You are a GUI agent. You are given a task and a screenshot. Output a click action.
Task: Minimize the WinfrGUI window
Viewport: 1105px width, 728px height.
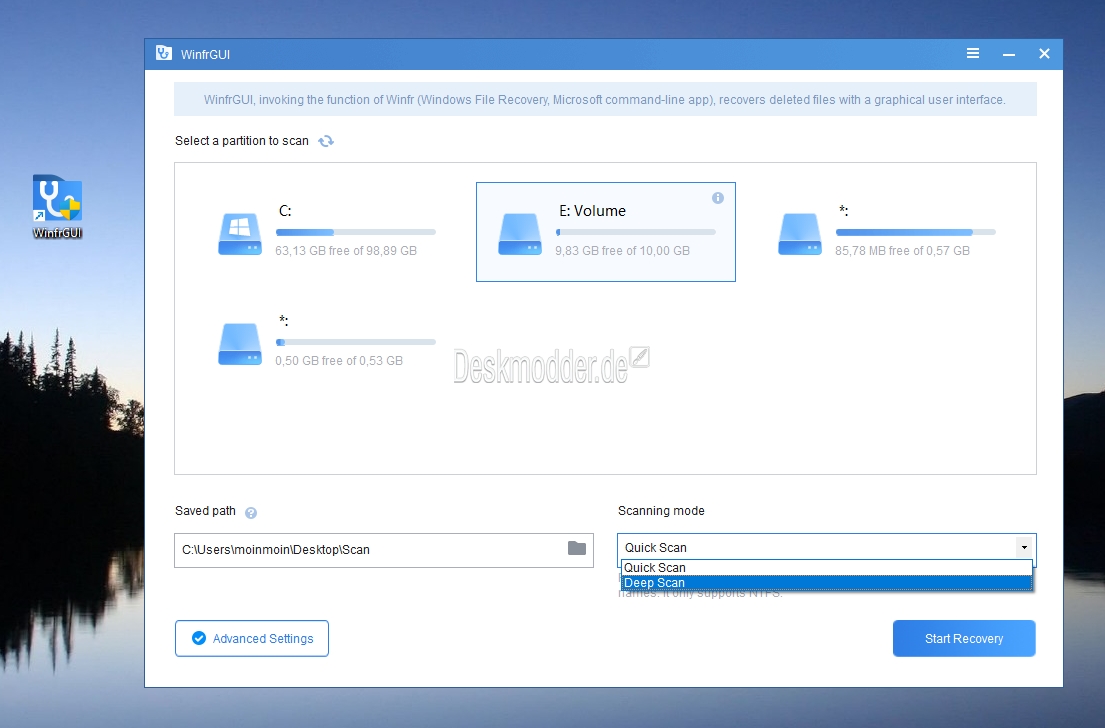(1008, 54)
